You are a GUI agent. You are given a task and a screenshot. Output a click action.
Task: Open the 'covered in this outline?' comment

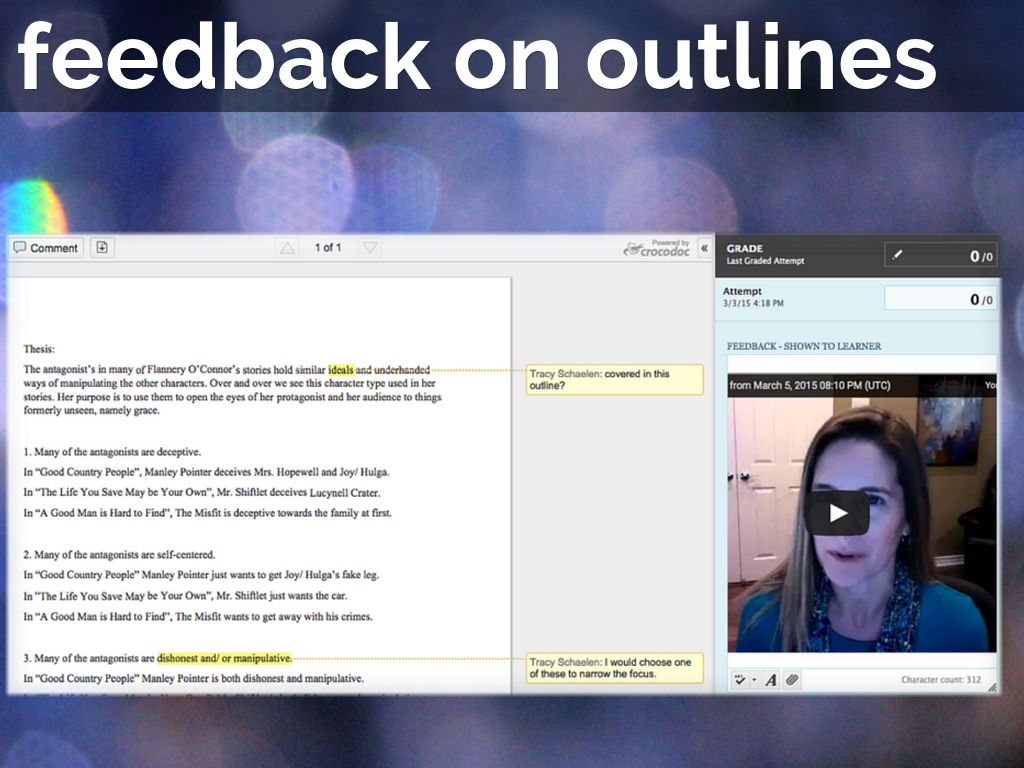tap(614, 379)
